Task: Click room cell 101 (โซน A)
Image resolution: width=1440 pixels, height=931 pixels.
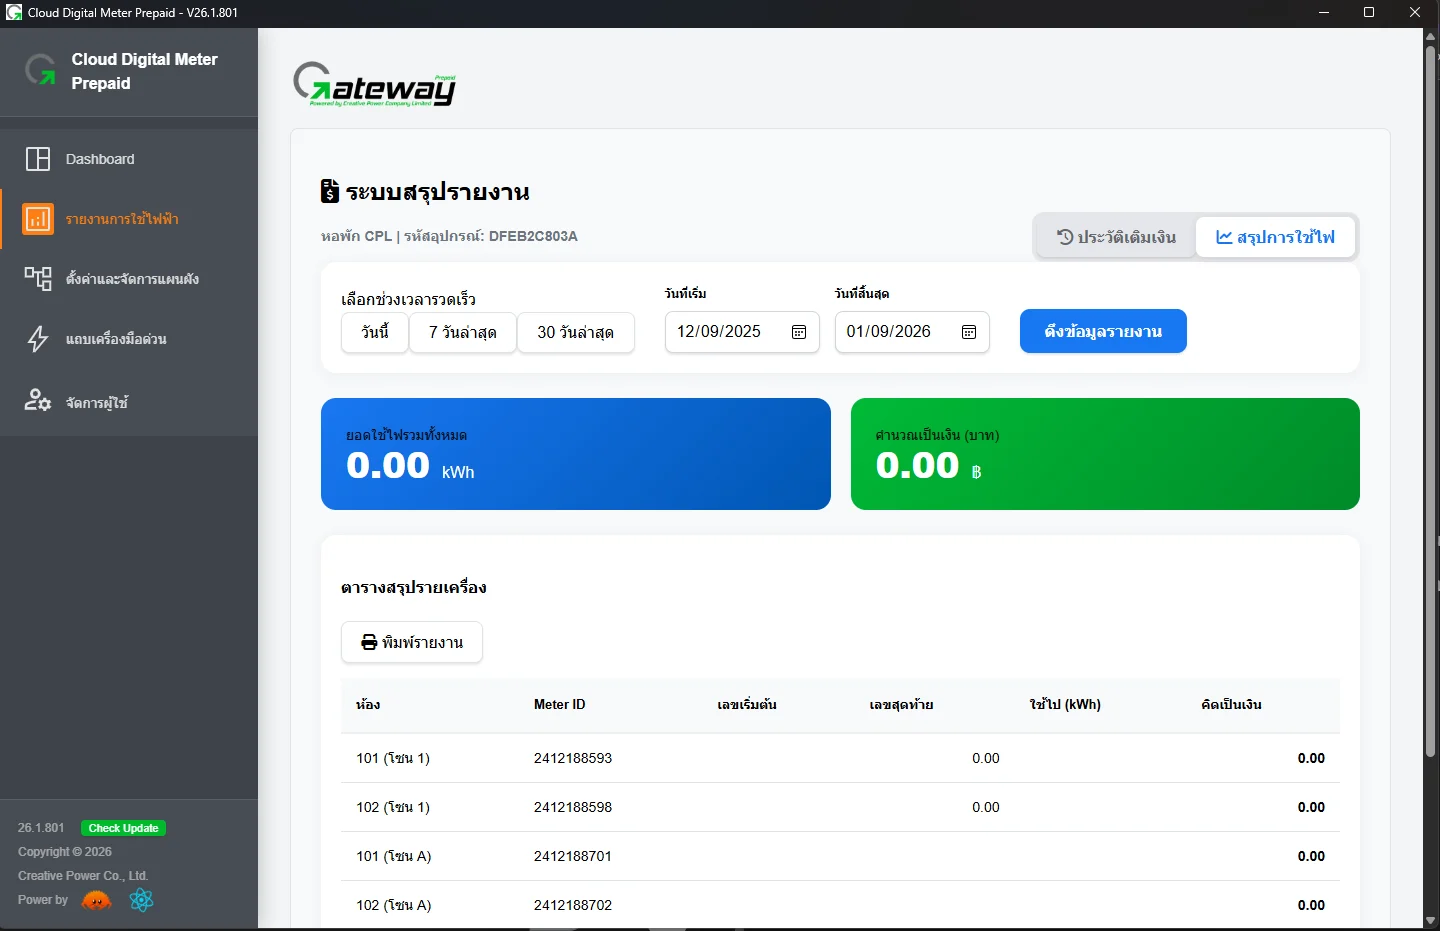Action: [394, 856]
